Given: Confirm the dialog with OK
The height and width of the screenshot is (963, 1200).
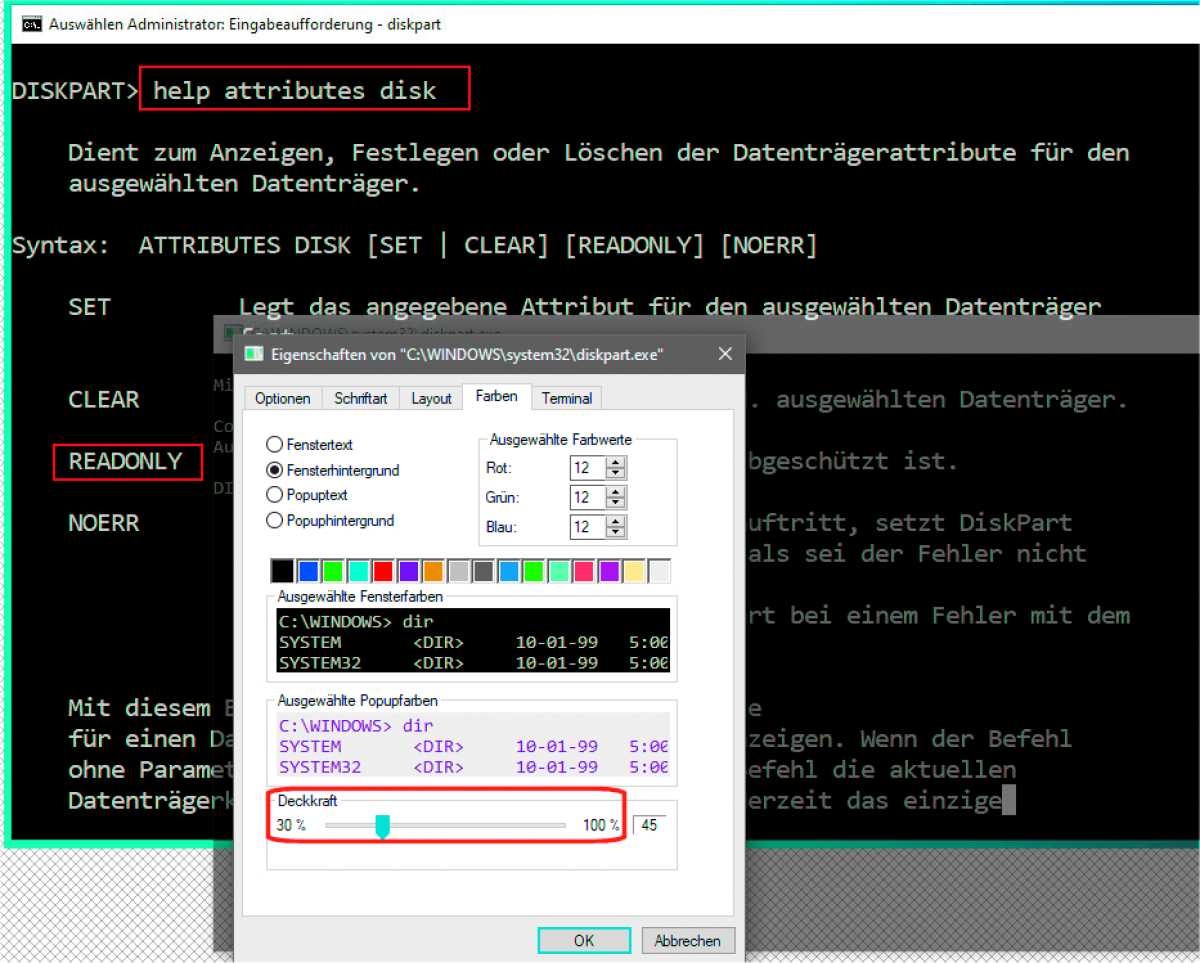Looking at the screenshot, I should 584,940.
